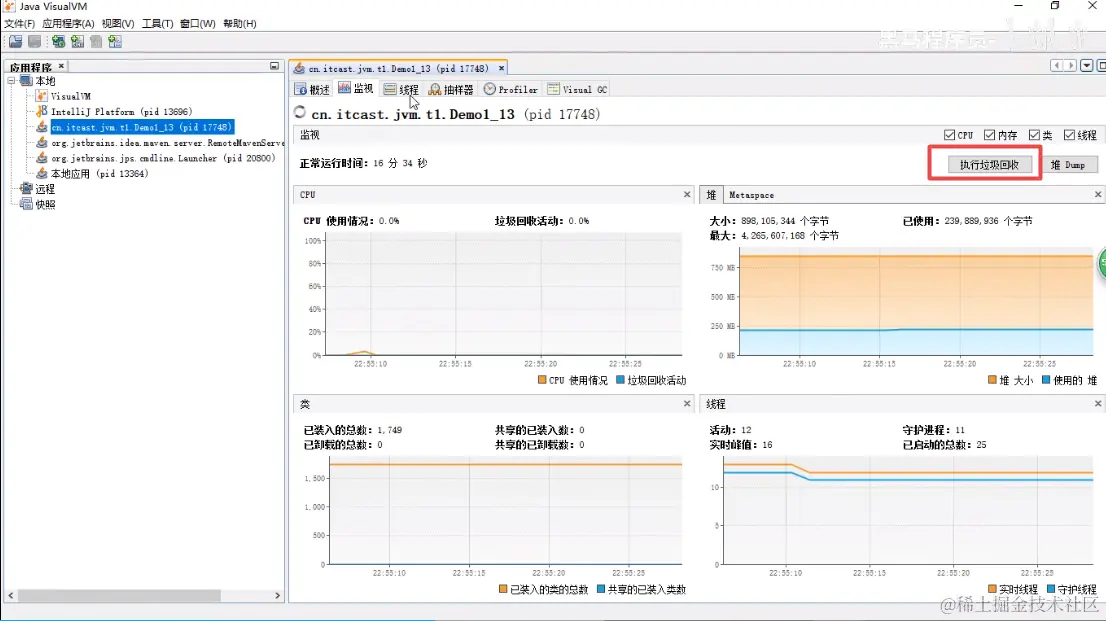Screen dimensions: 1106x621
Task: Click the 已装入的类的总数 legend swatch
Action: pos(503,589)
